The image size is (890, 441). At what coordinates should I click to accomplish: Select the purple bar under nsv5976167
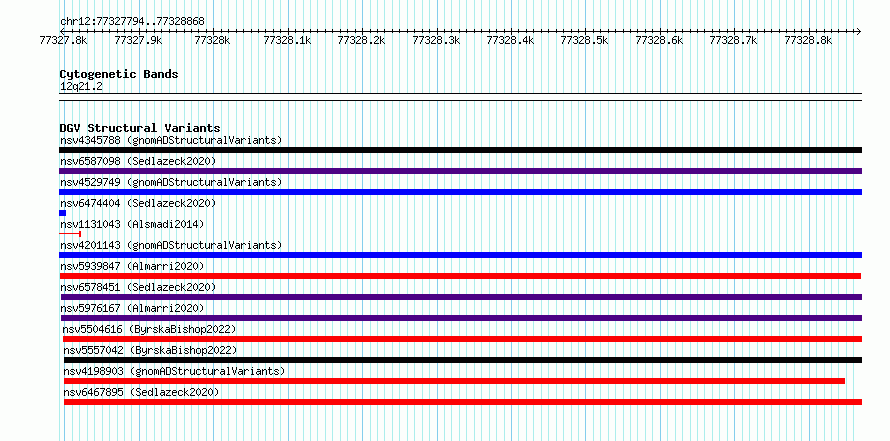(461, 318)
